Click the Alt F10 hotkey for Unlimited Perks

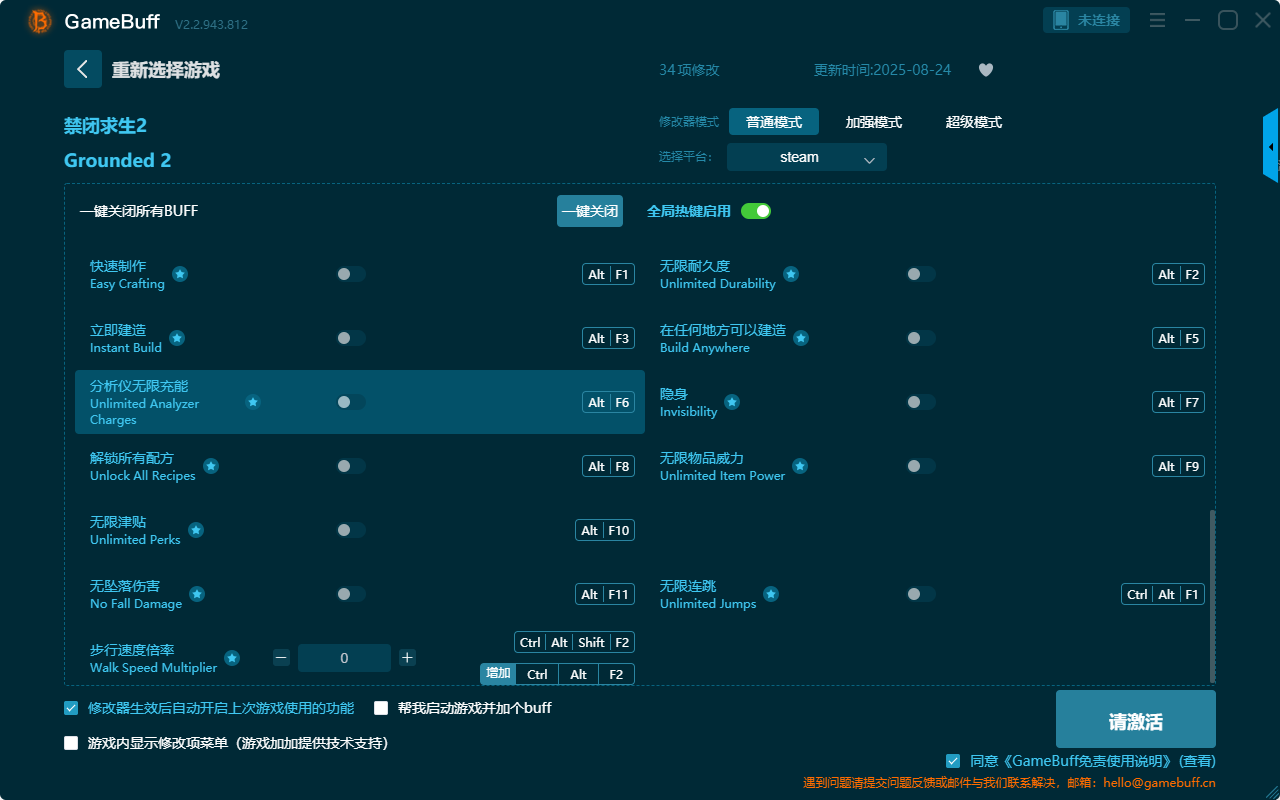tap(605, 530)
